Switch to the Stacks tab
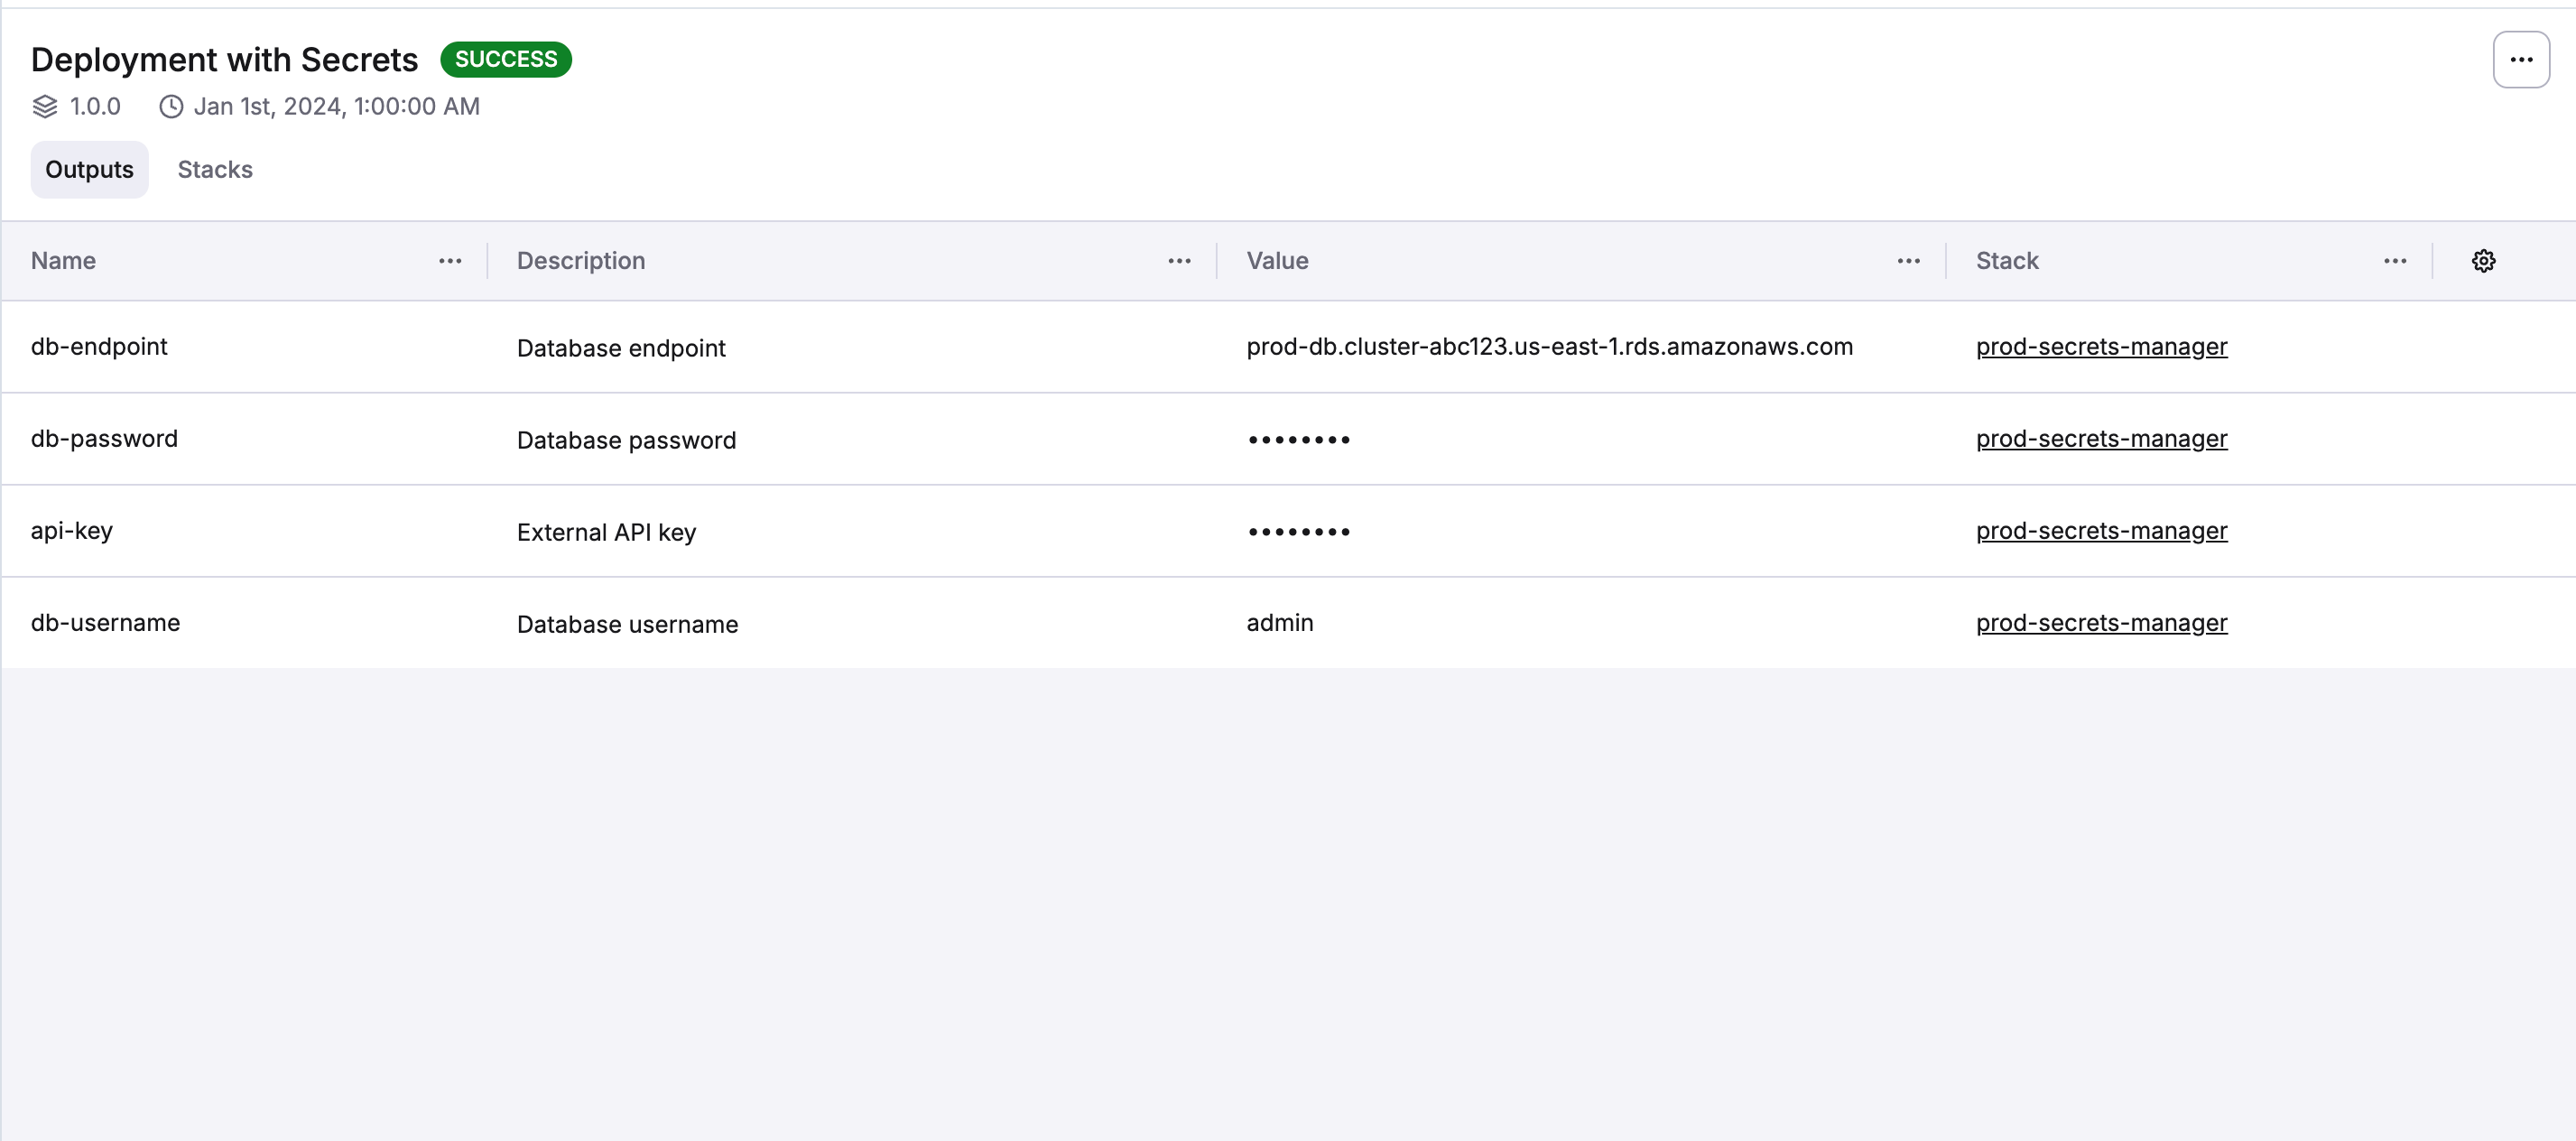2576x1141 pixels. (x=214, y=169)
